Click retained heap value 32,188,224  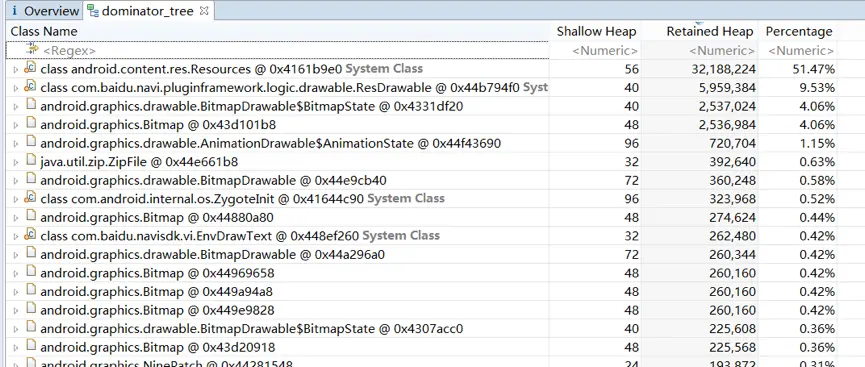pos(724,70)
